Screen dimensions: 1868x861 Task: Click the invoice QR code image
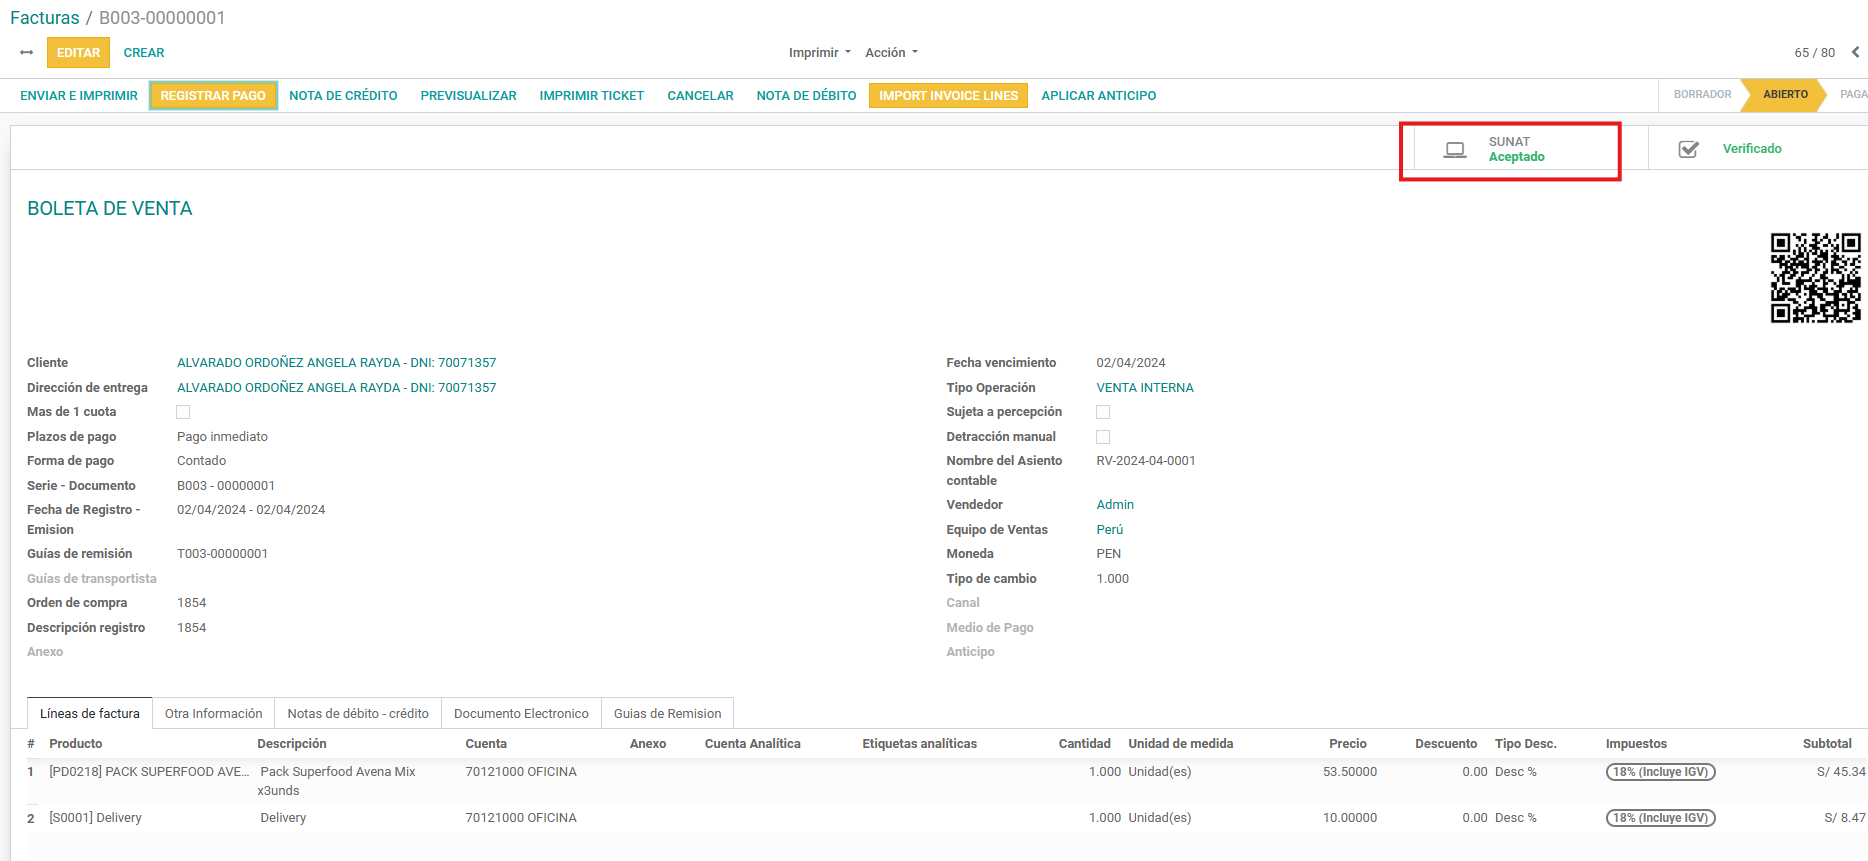click(x=1815, y=278)
